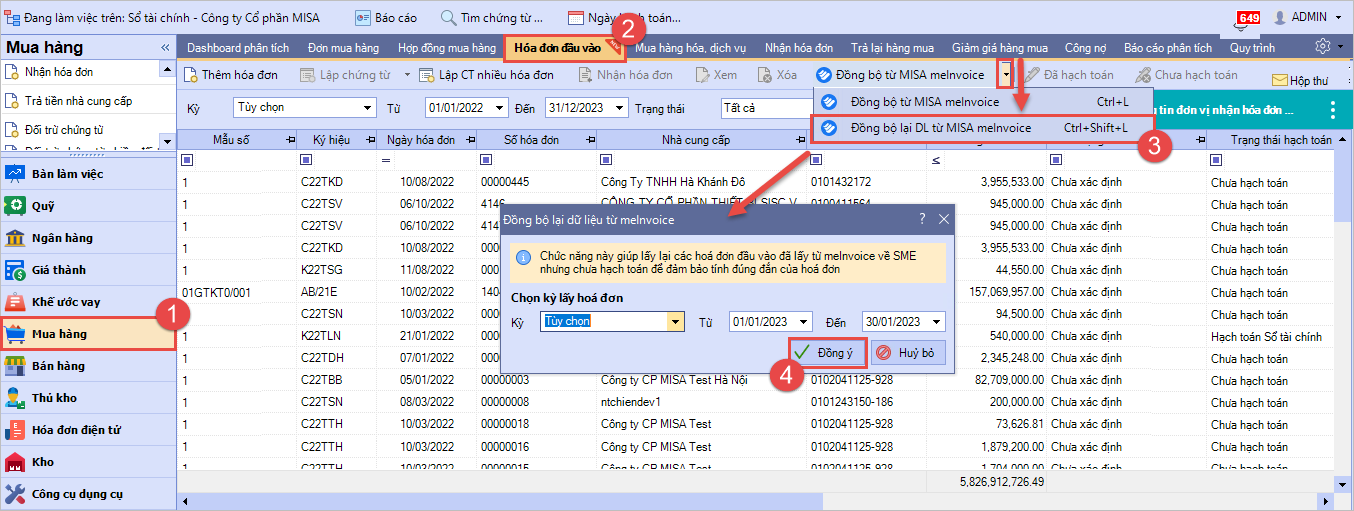Click the Huỷ bỏ button

click(x=907, y=353)
